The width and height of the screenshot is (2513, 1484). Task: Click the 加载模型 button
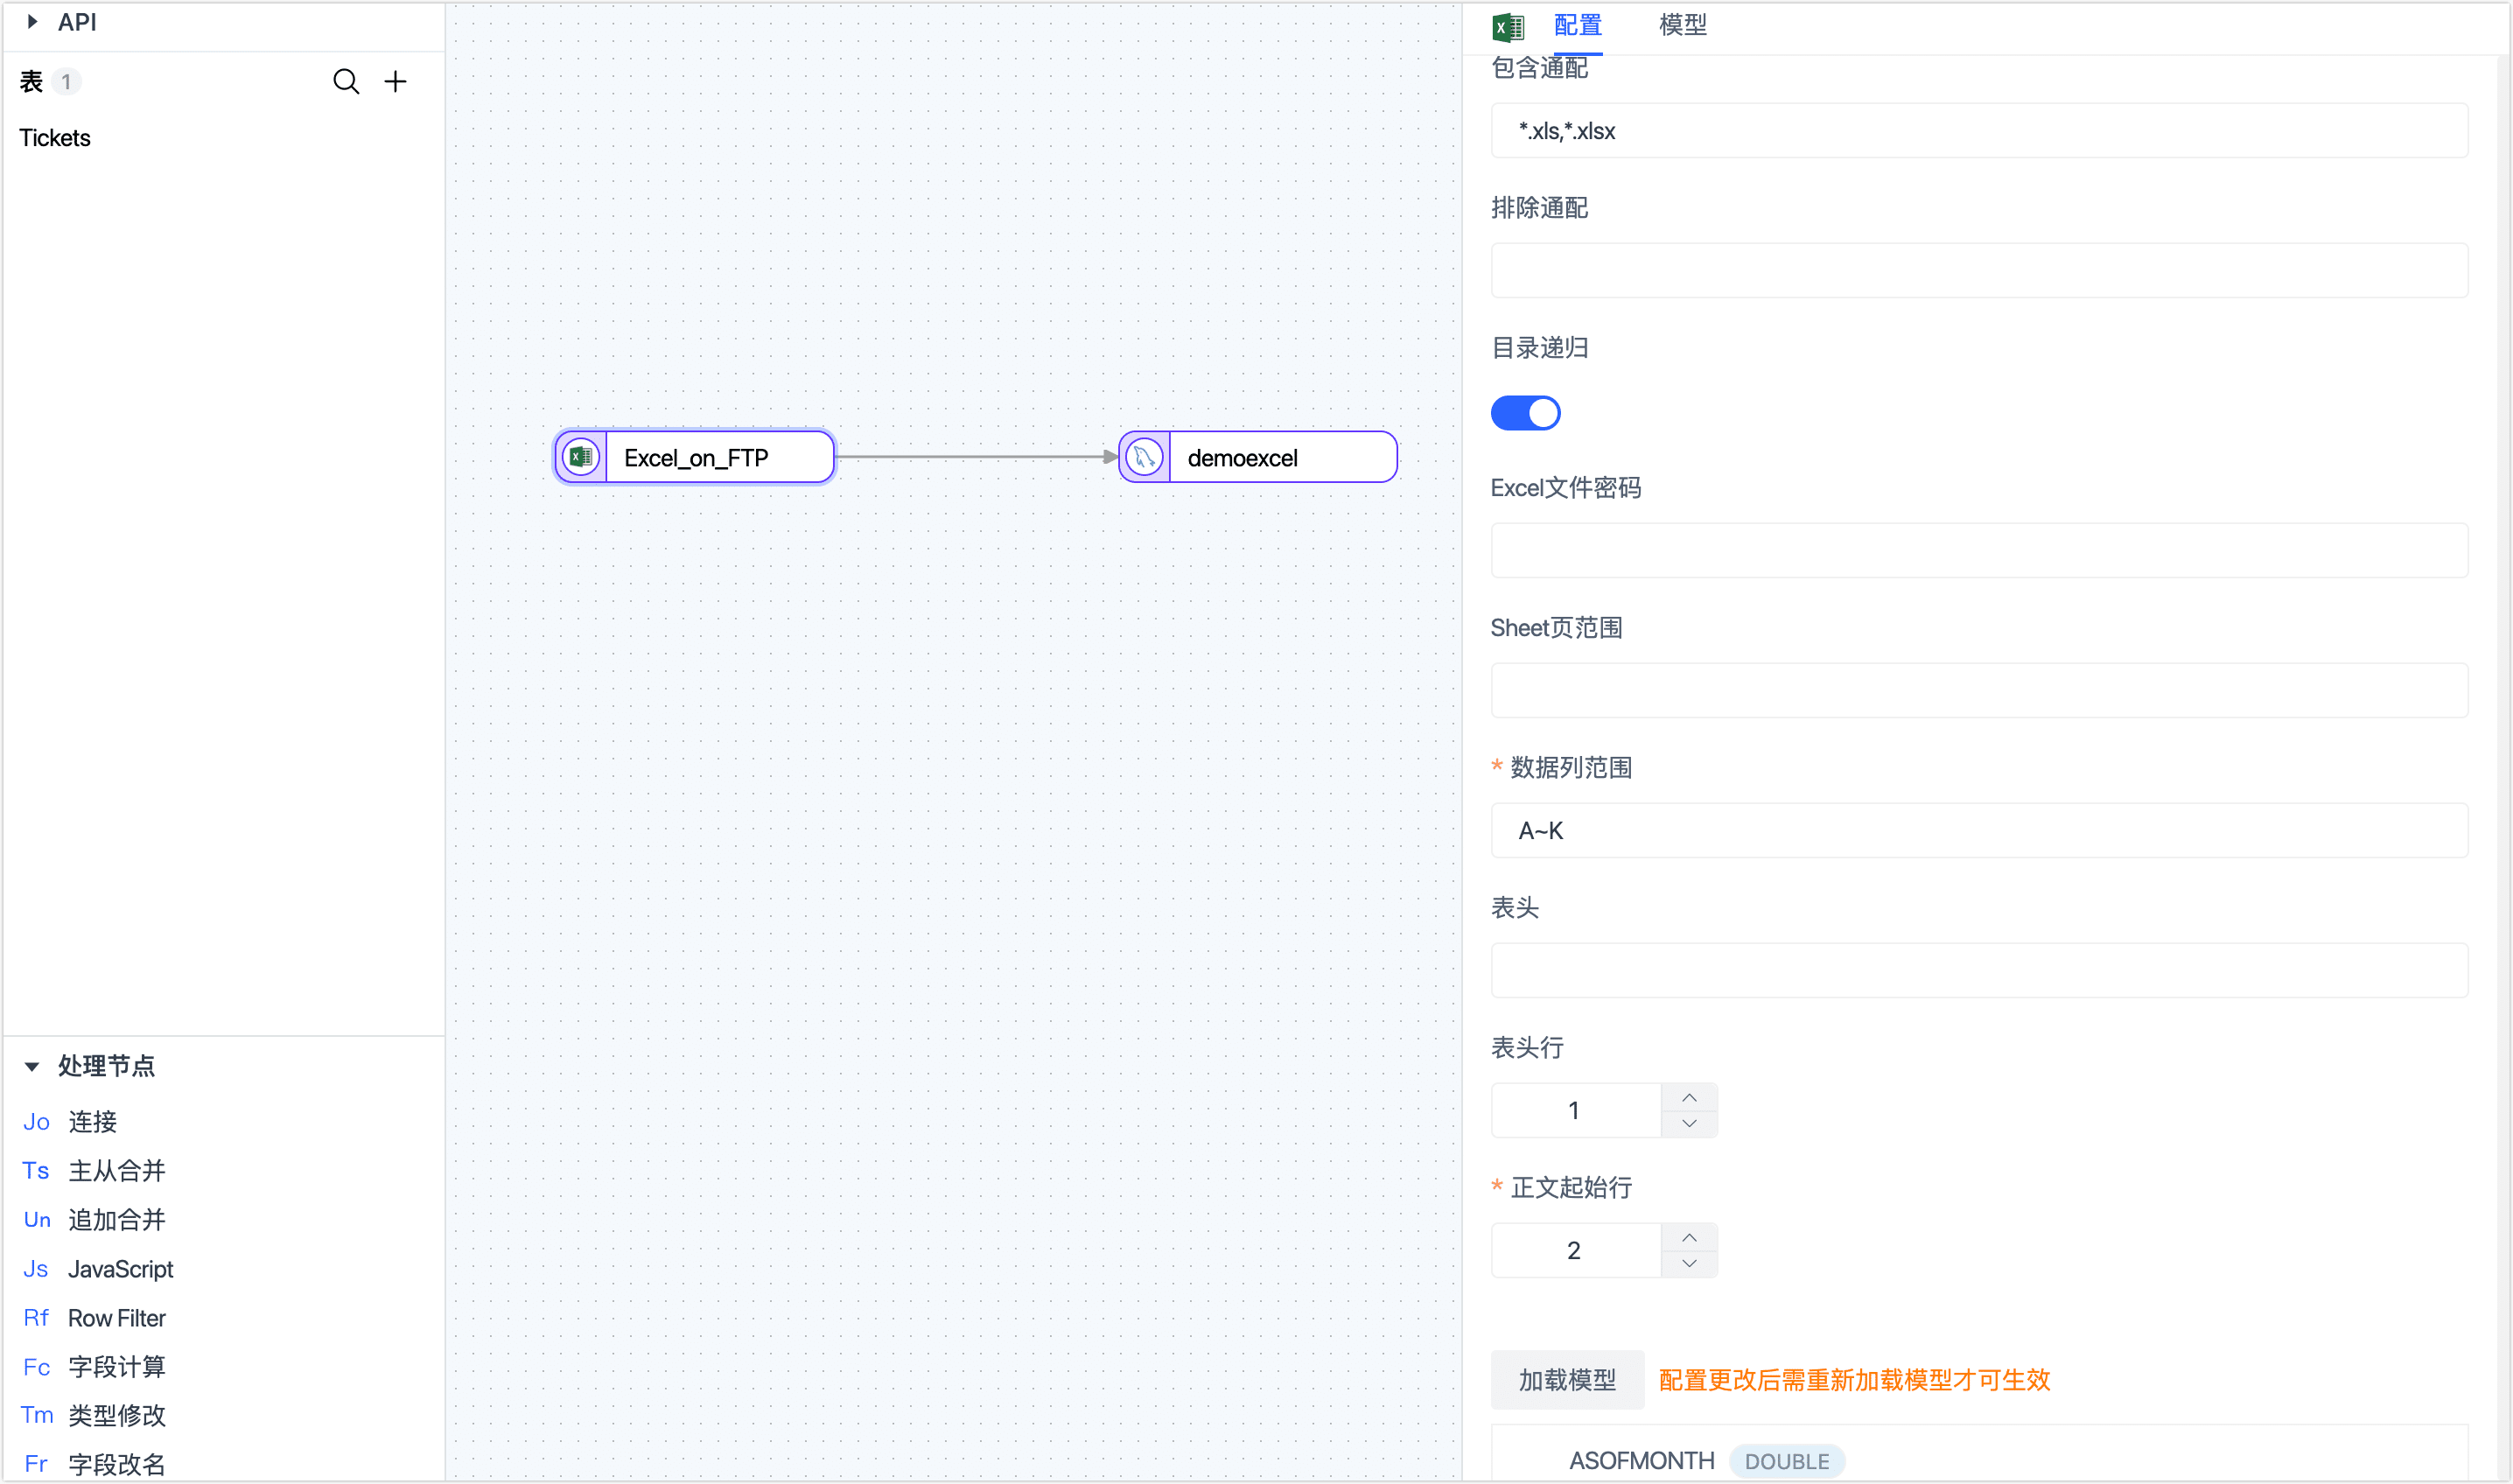[x=1567, y=1379]
